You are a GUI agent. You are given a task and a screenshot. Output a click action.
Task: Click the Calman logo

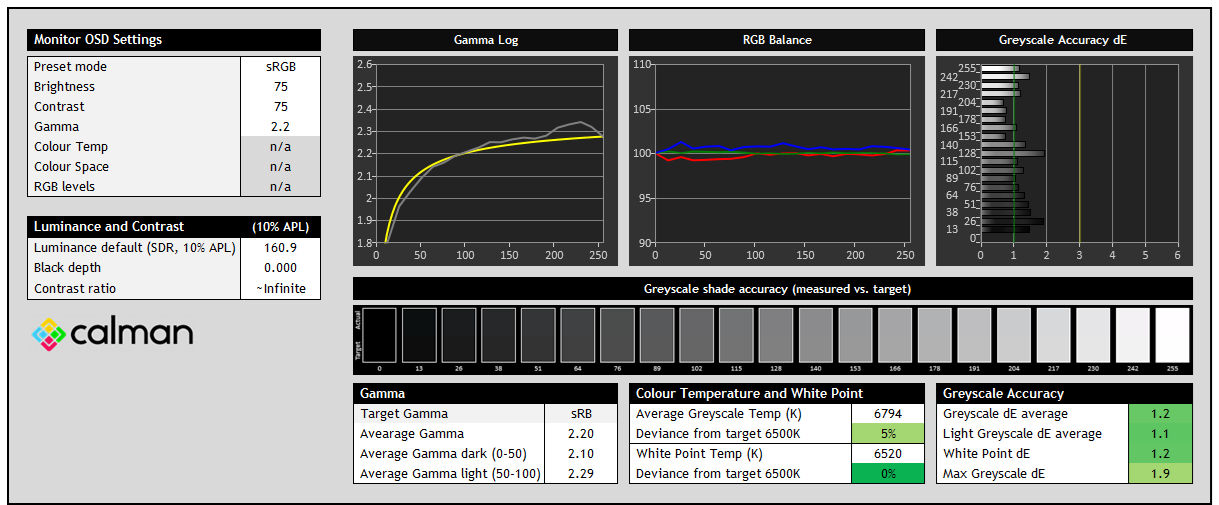113,334
